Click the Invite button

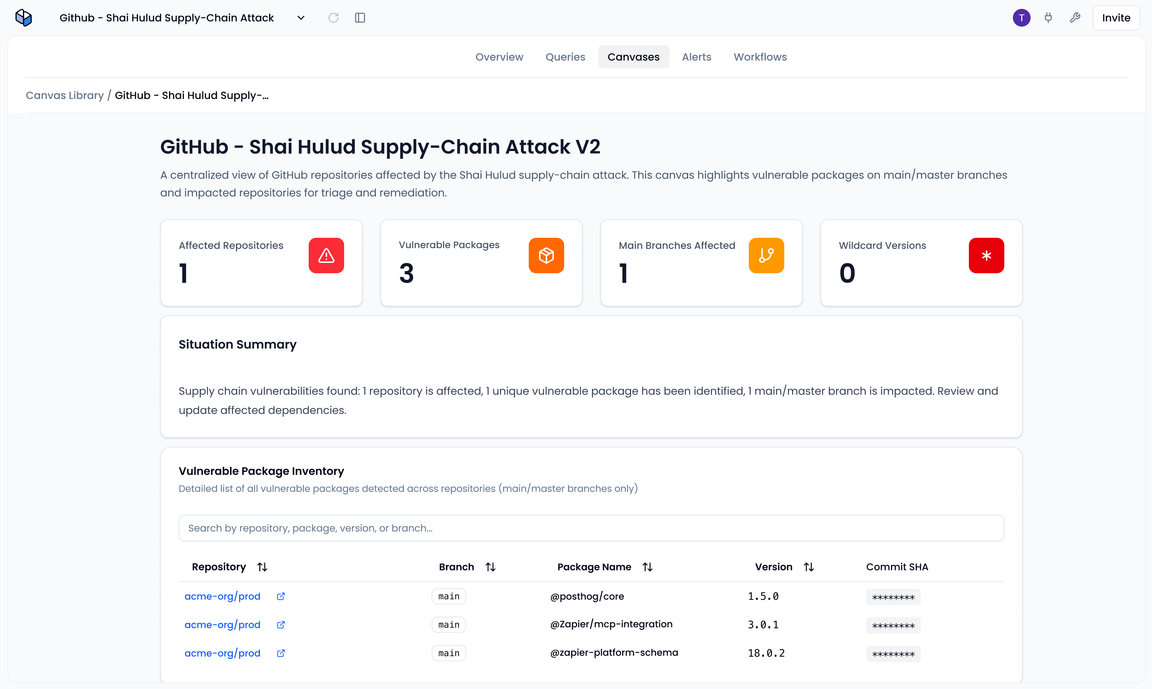(x=1115, y=17)
